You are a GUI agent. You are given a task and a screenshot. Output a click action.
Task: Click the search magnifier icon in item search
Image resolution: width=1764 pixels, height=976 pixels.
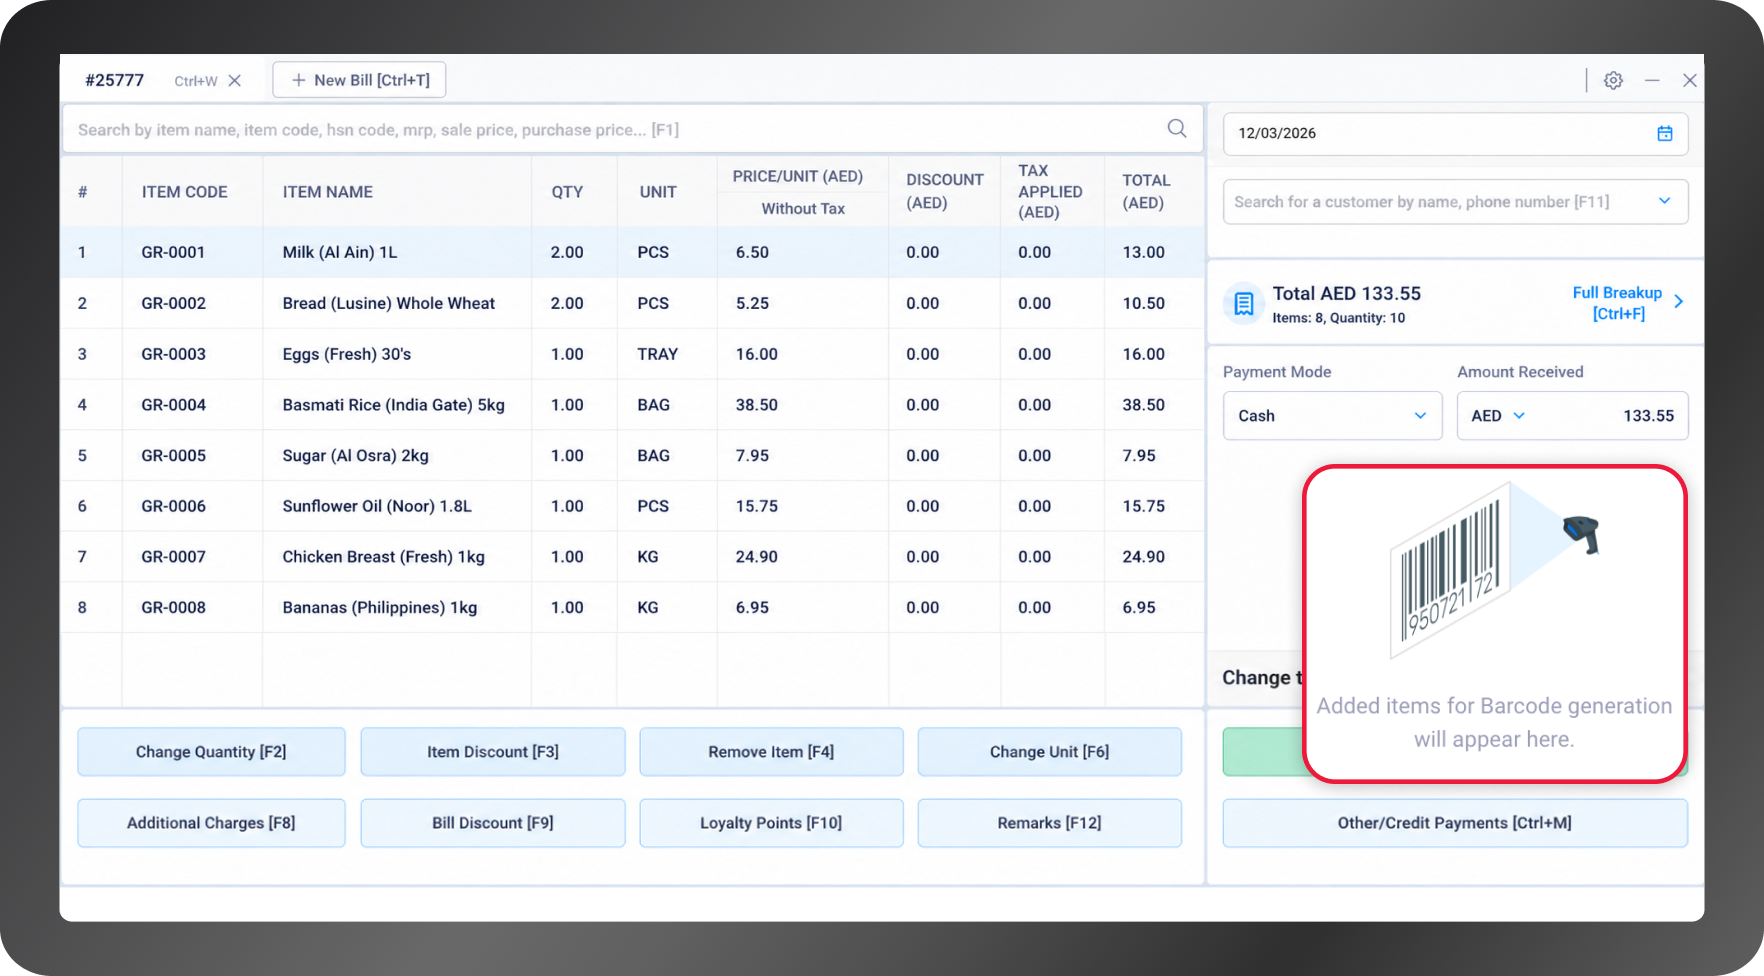1177,128
